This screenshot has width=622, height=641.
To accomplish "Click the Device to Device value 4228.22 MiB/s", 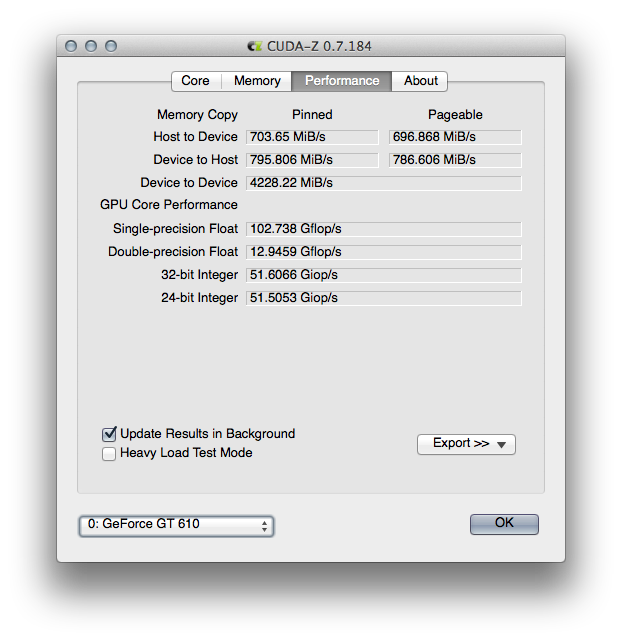I will (384, 183).
